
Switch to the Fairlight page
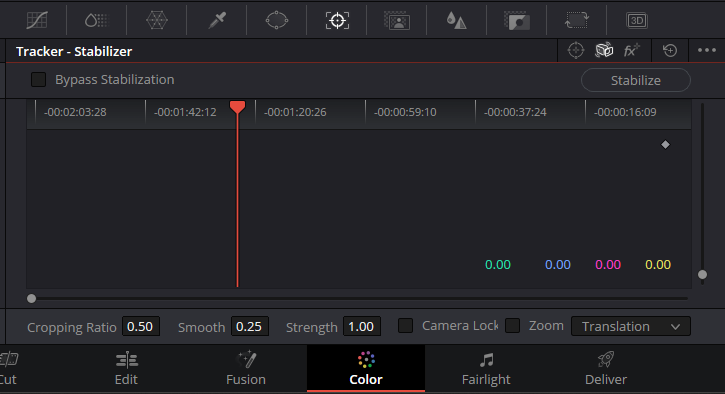tap(486, 369)
